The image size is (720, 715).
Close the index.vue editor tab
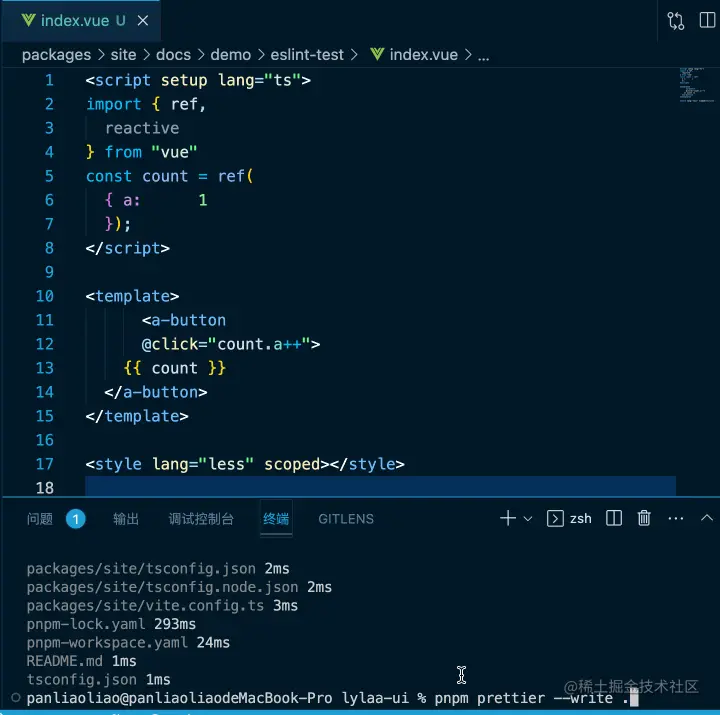(x=143, y=21)
